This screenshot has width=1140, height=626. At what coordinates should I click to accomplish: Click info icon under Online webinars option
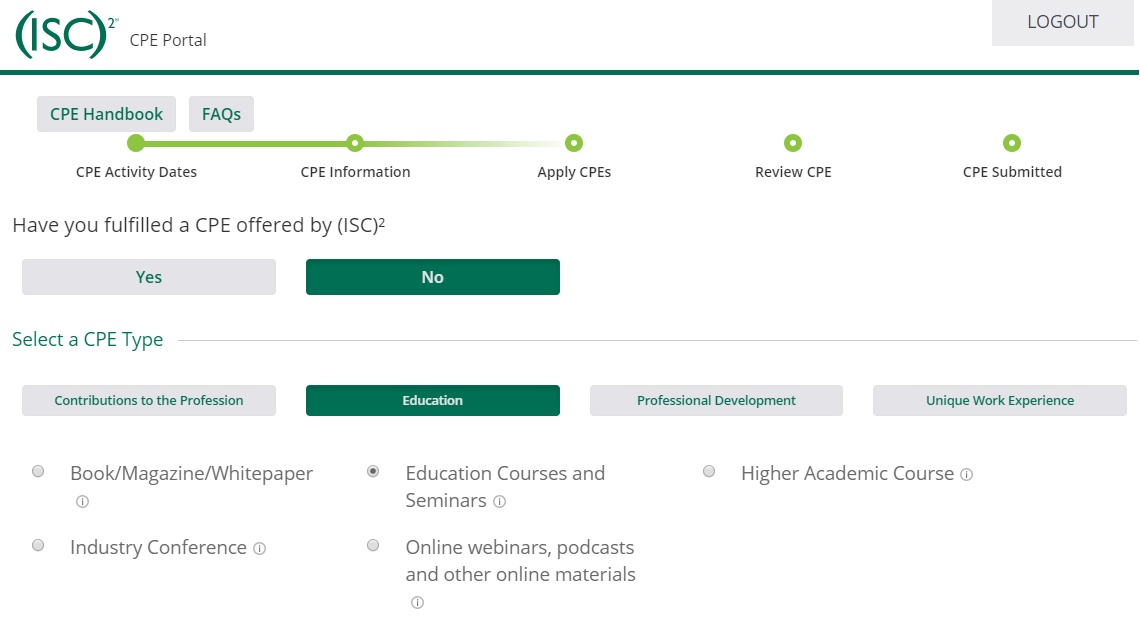pos(417,603)
